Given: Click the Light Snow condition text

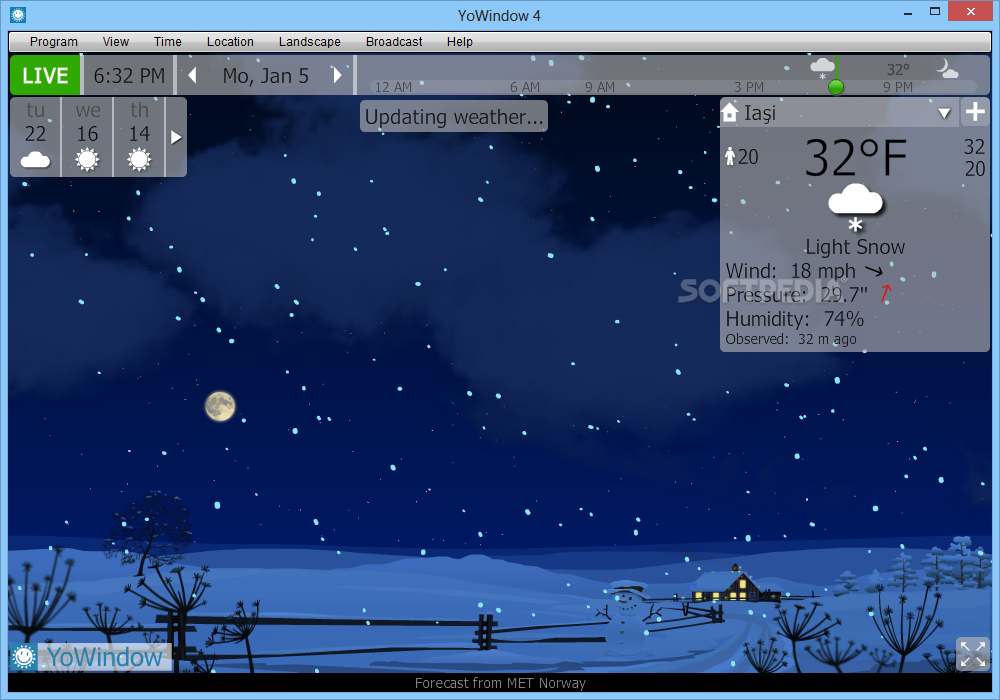Looking at the screenshot, I should [855, 247].
